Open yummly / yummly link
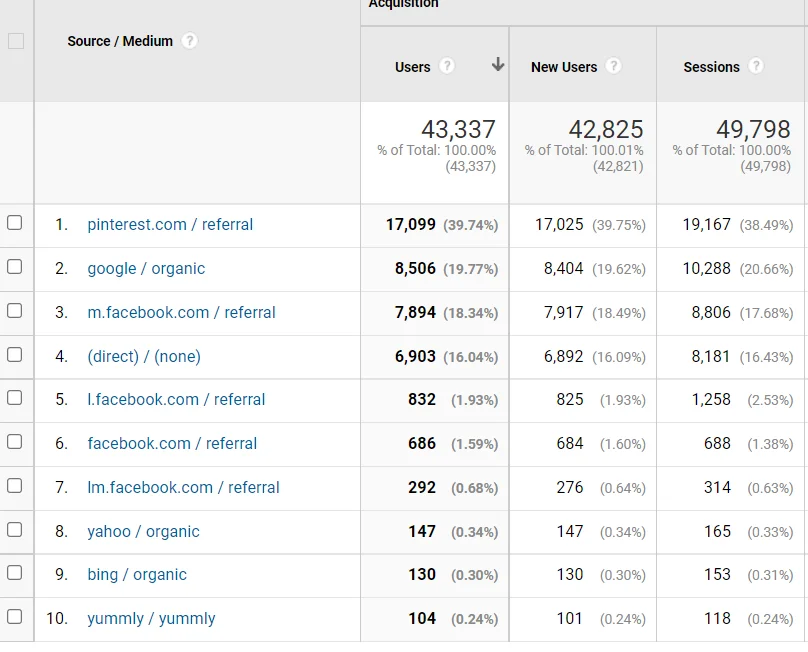This screenshot has width=808, height=652. coord(152,618)
